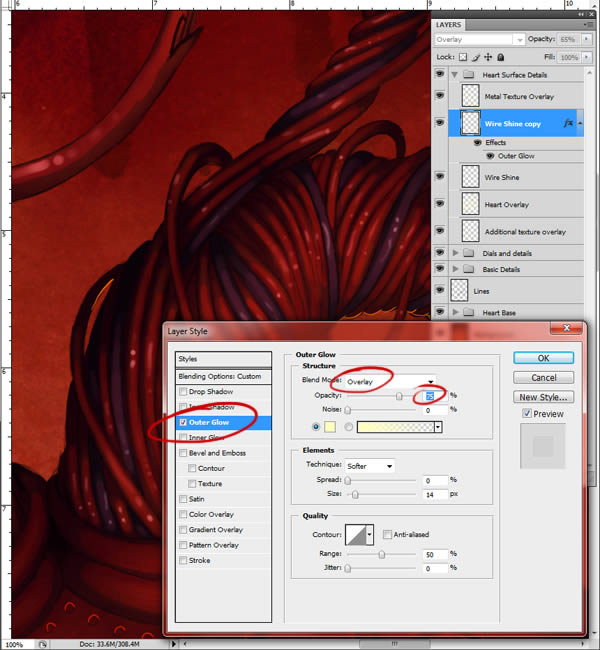Viewport: 600px width, 650px height.
Task: Enable the Contour sub-option checkbox
Action: pyautogui.click(x=192, y=468)
